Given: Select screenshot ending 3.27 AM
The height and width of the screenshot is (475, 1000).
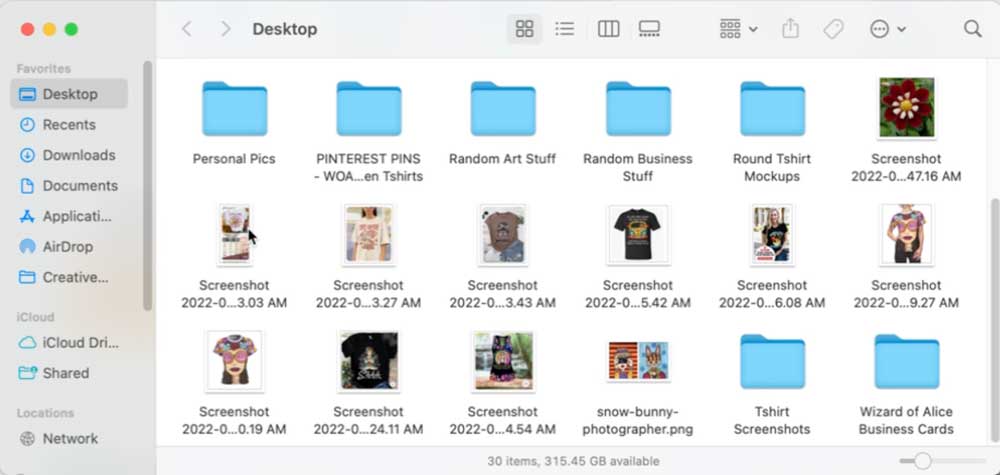Looking at the screenshot, I should (369, 234).
